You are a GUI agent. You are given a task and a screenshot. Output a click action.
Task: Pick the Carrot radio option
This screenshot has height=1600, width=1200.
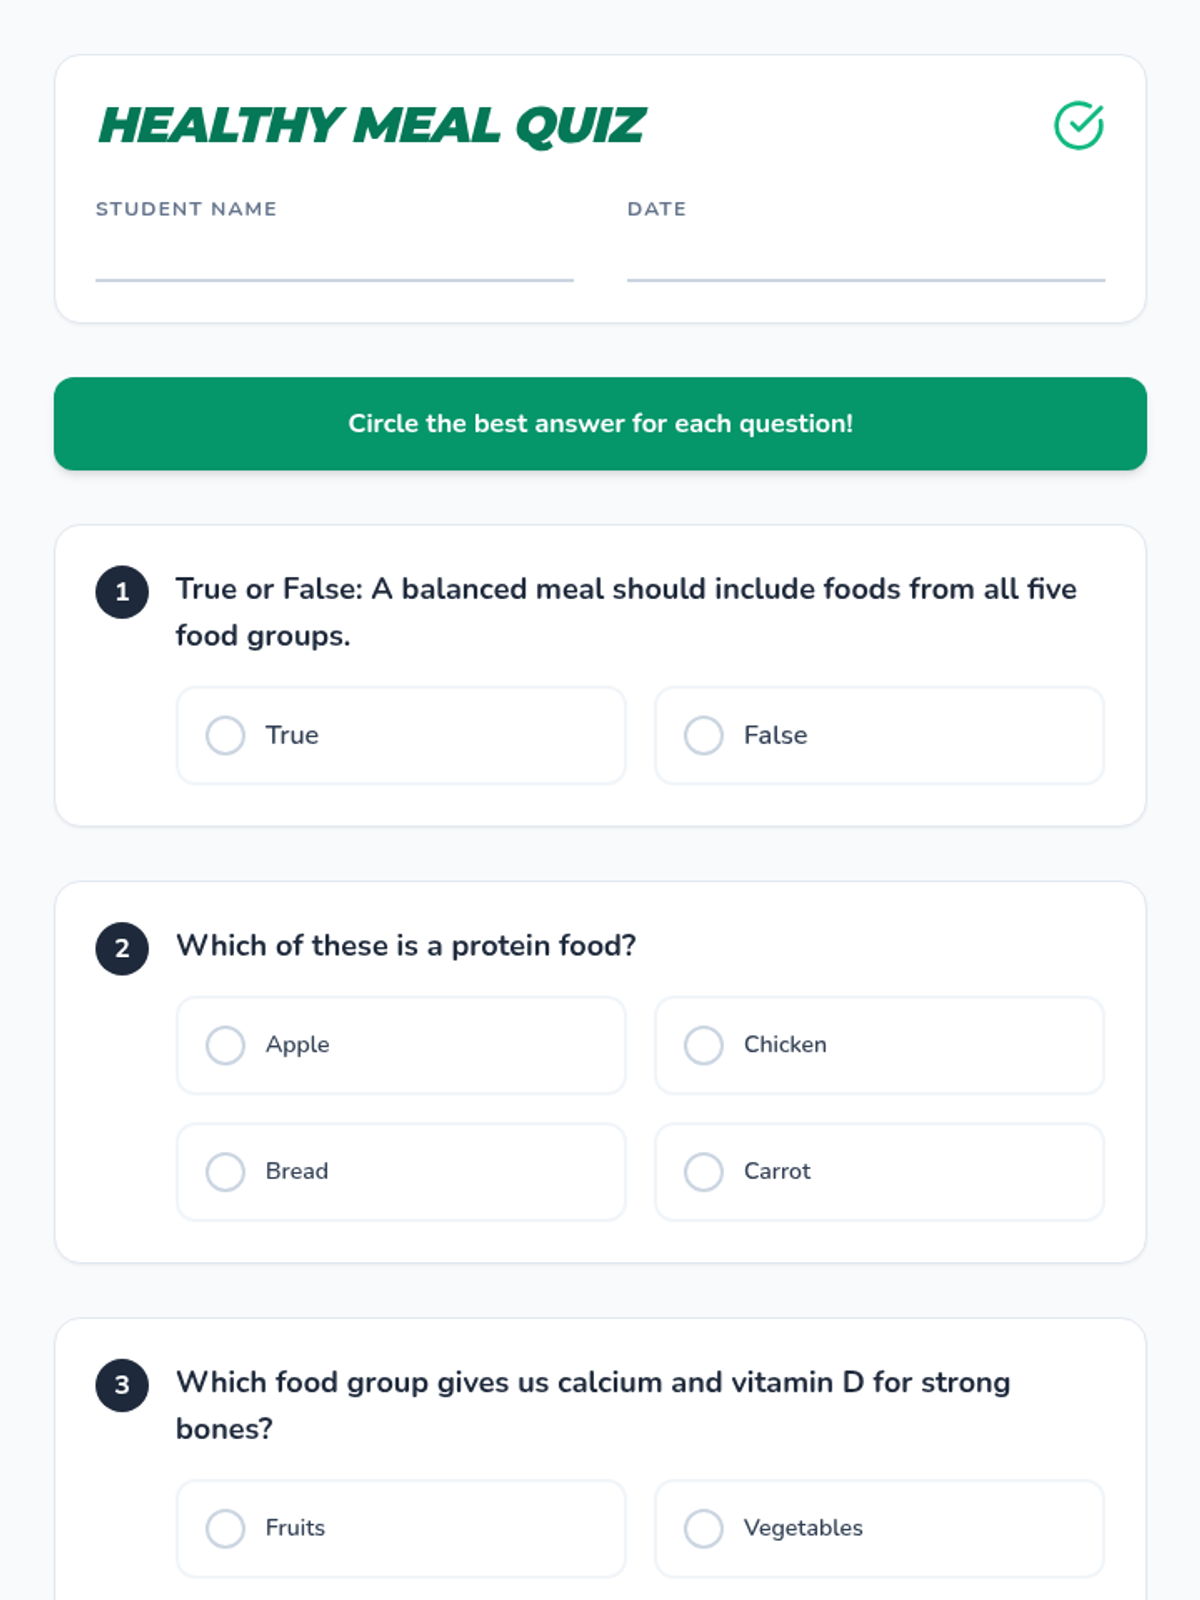pyautogui.click(x=704, y=1172)
